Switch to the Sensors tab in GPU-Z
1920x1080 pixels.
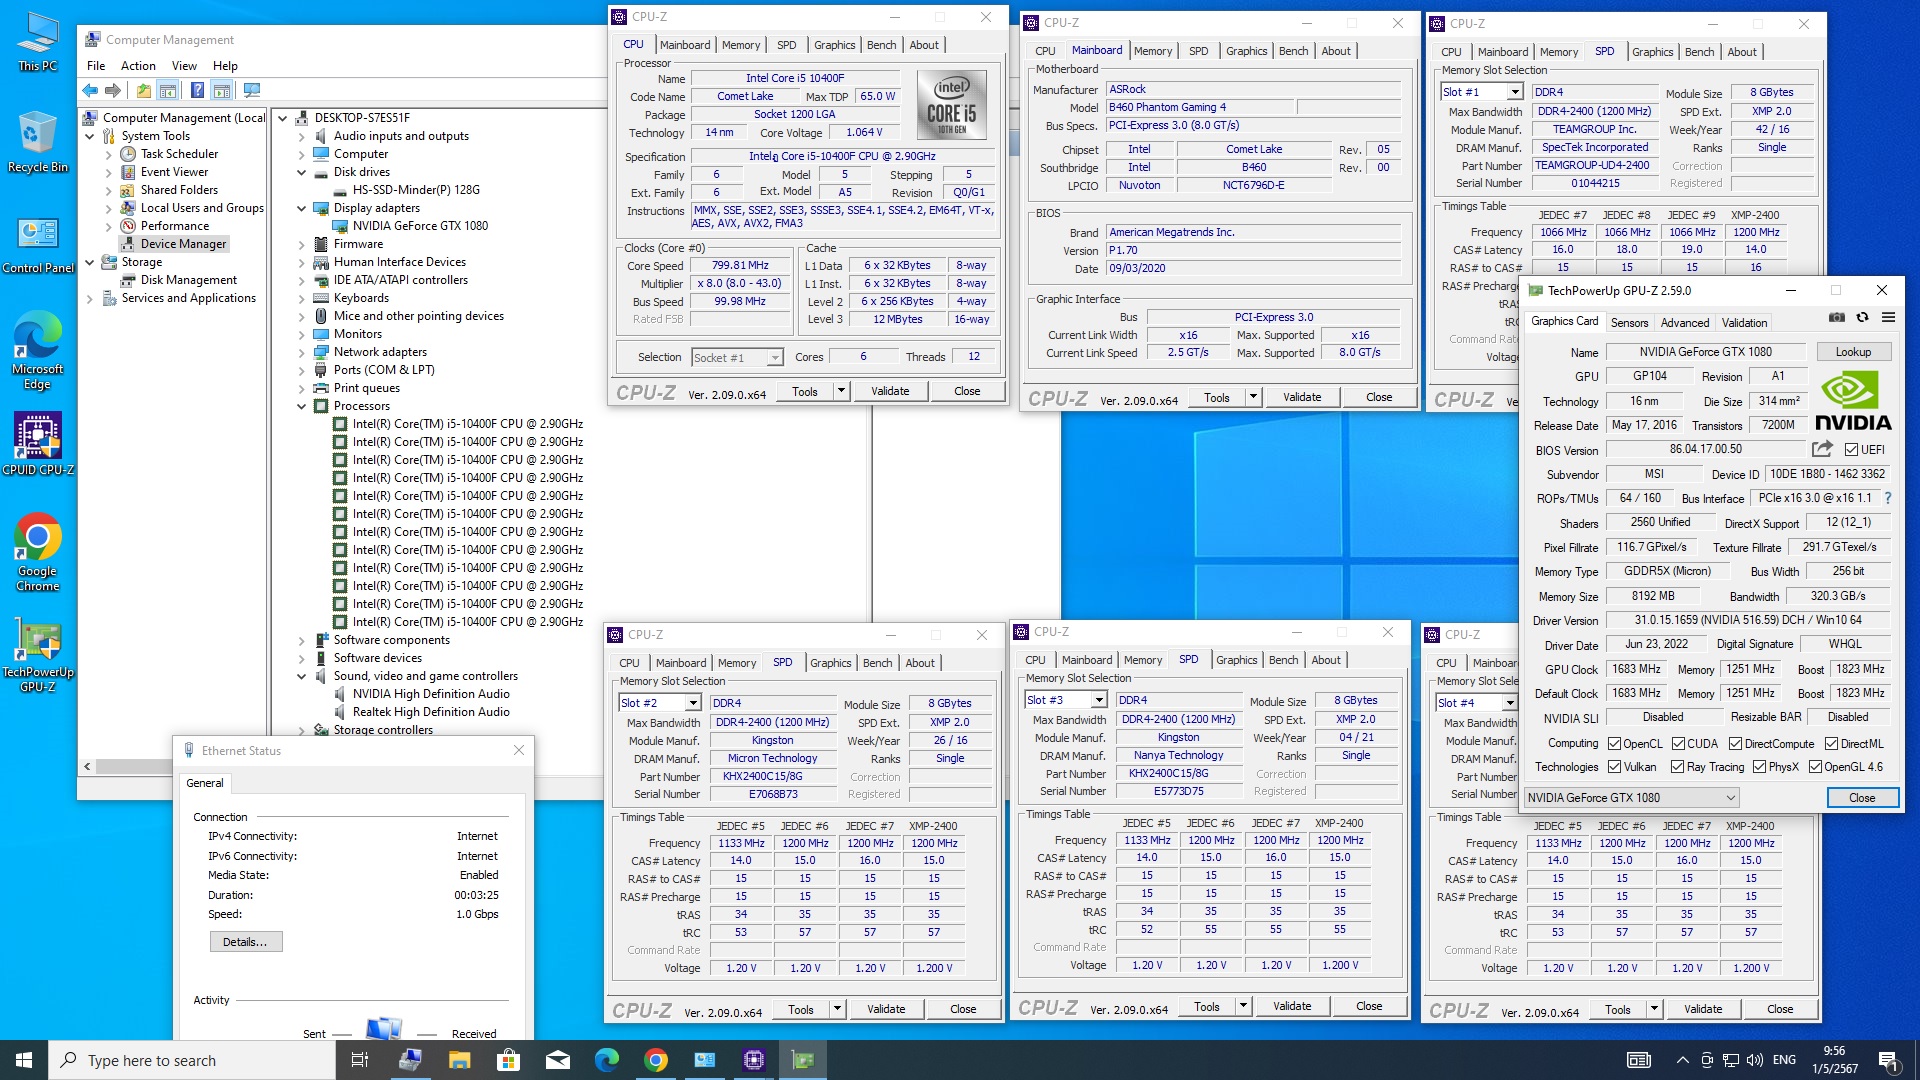click(1629, 322)
